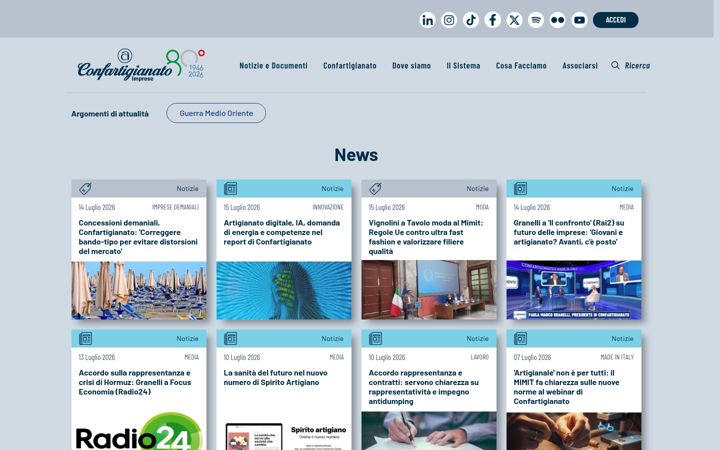720x450 pixels.
Task: Open the Notizie e Documenti menu
Action: 273,66
